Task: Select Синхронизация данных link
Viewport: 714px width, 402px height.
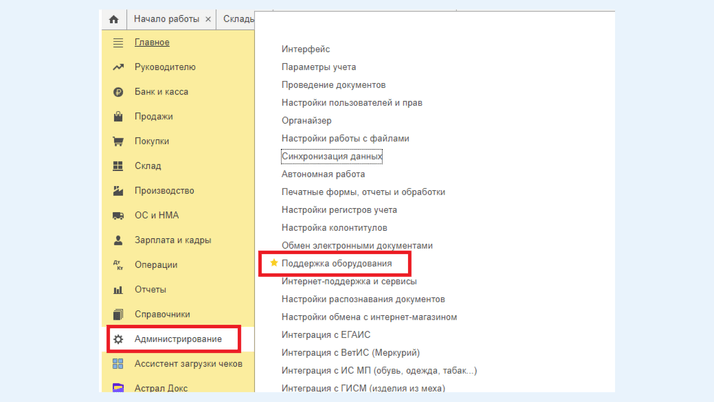Action: coord(332,156)
